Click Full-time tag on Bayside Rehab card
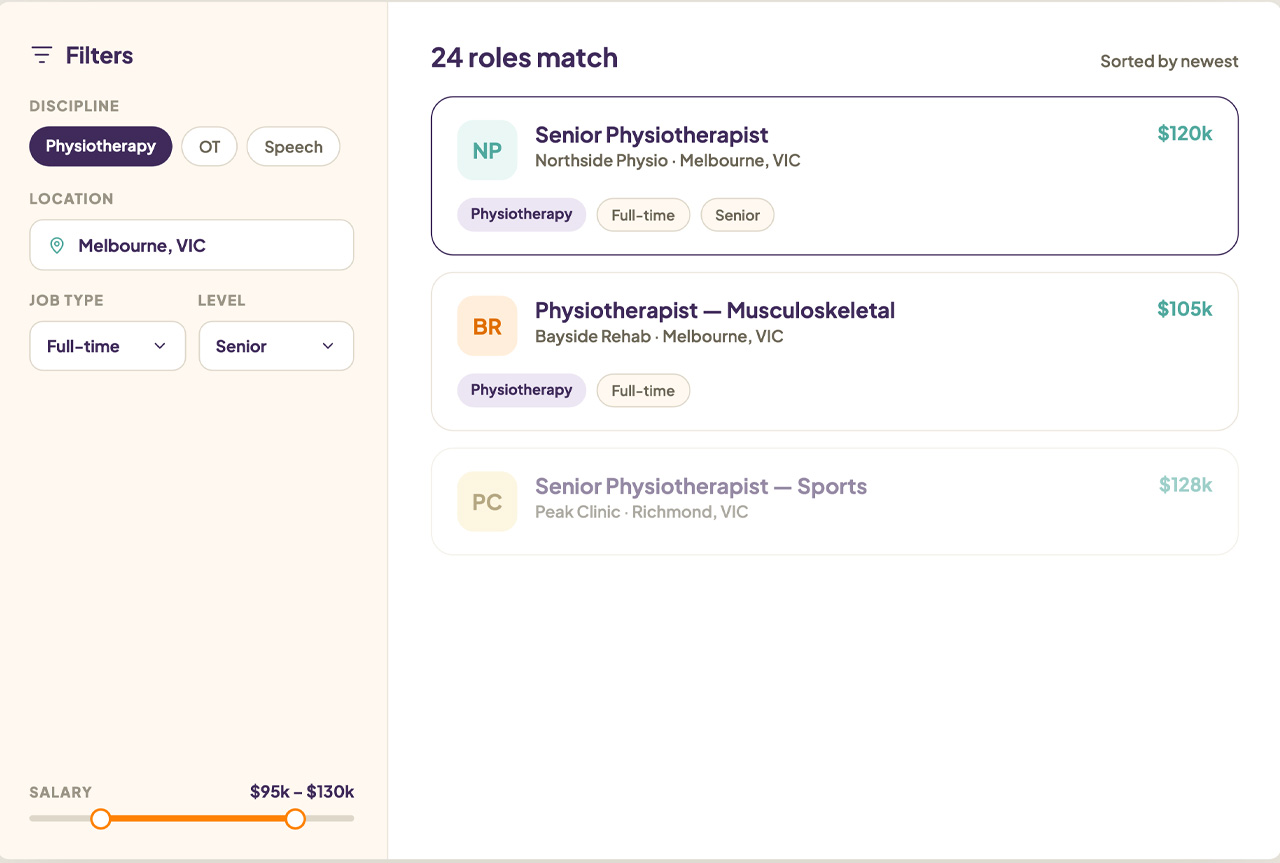1280x863 pixels. tap(643, 391)
